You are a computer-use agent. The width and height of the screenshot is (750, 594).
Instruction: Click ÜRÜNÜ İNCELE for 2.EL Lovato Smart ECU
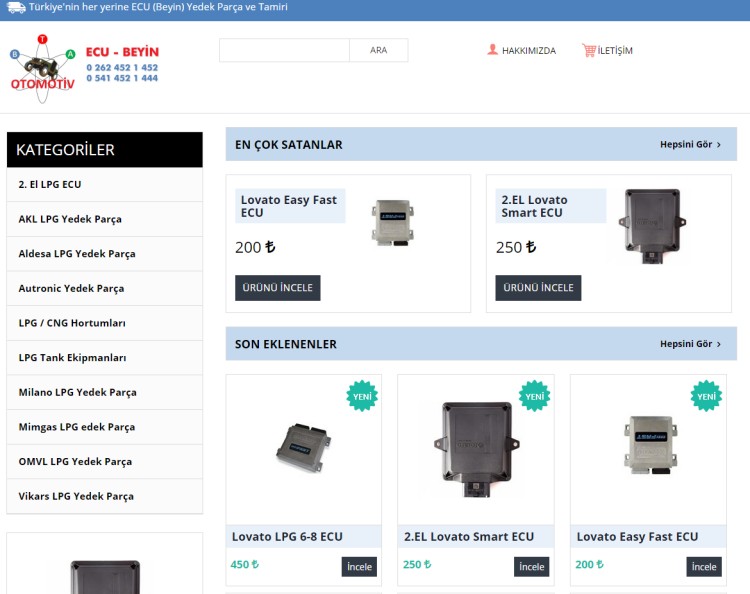point(538,288)
